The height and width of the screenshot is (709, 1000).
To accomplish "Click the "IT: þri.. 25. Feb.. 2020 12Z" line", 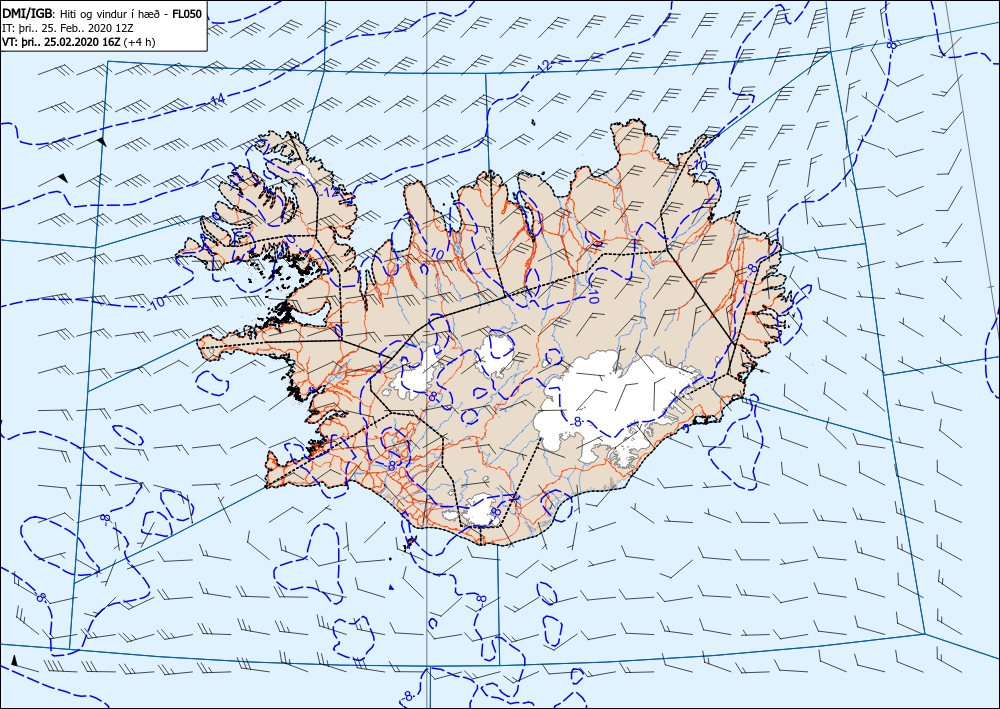I will point(68,28).
